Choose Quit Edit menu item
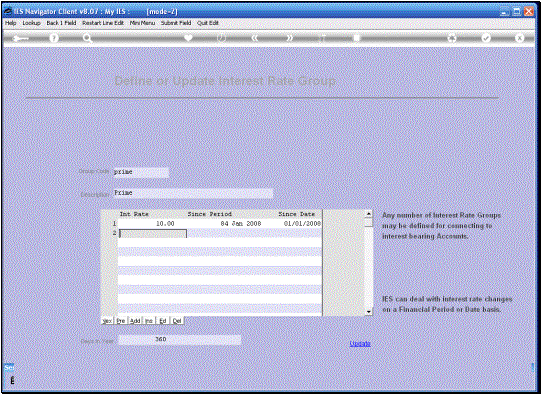The height and width of the screenshot is (394, 541). pyautogui.click(x=208, y=23)
